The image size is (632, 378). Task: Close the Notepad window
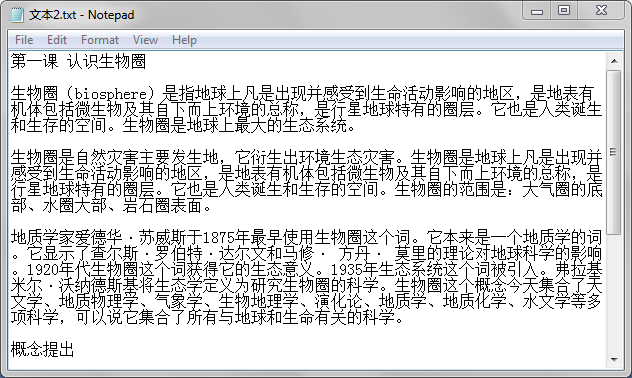tap(601, 11)
